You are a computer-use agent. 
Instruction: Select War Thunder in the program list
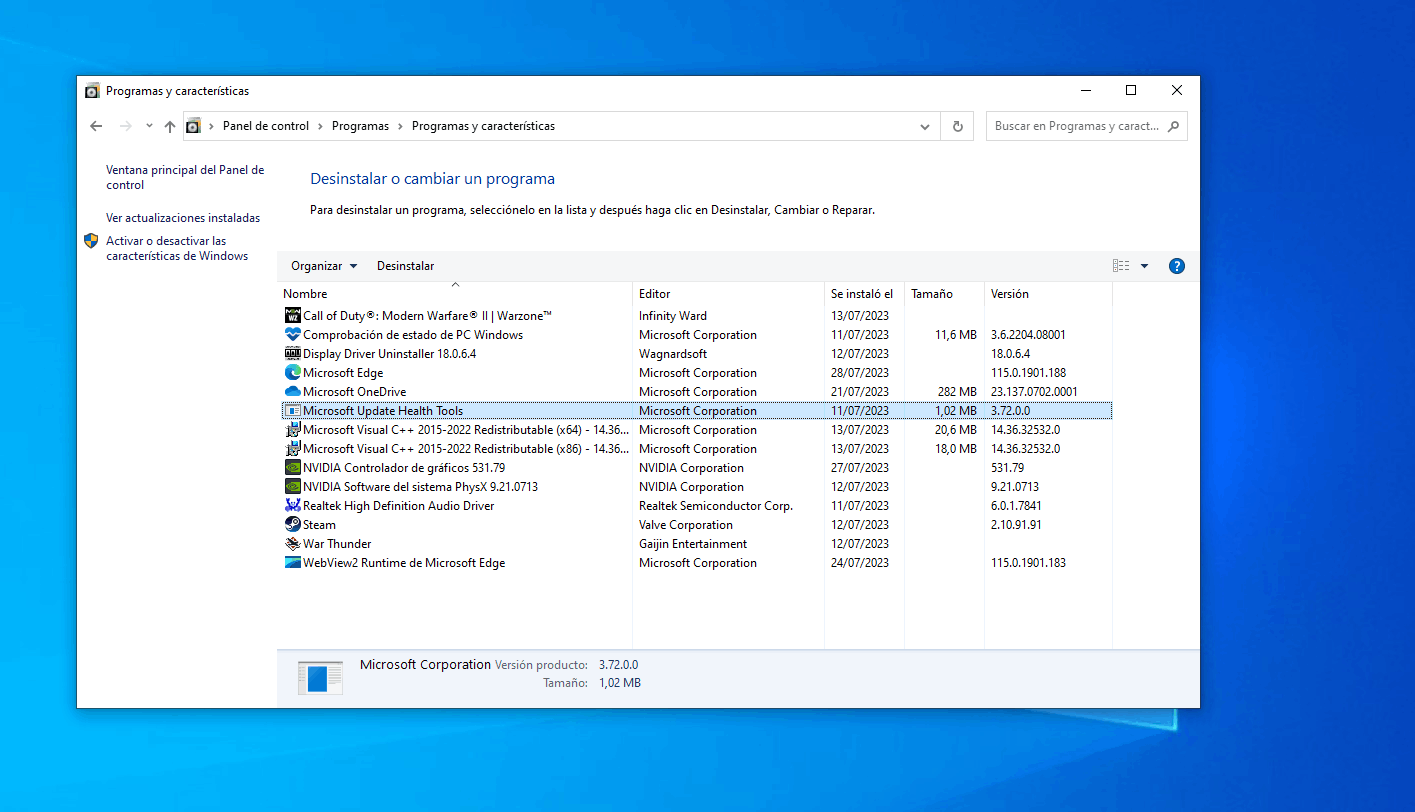pyautogui.click(x=337, y=544)
